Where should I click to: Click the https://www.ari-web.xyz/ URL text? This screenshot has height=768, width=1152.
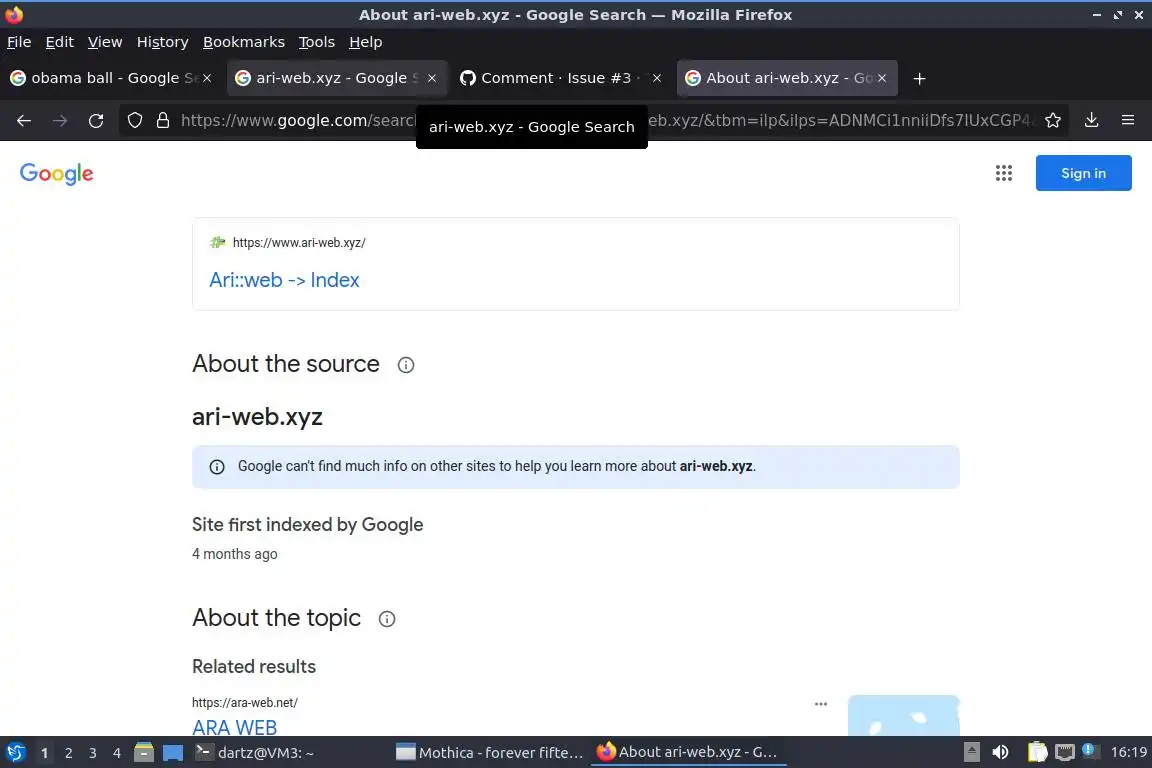coord(299,243)
